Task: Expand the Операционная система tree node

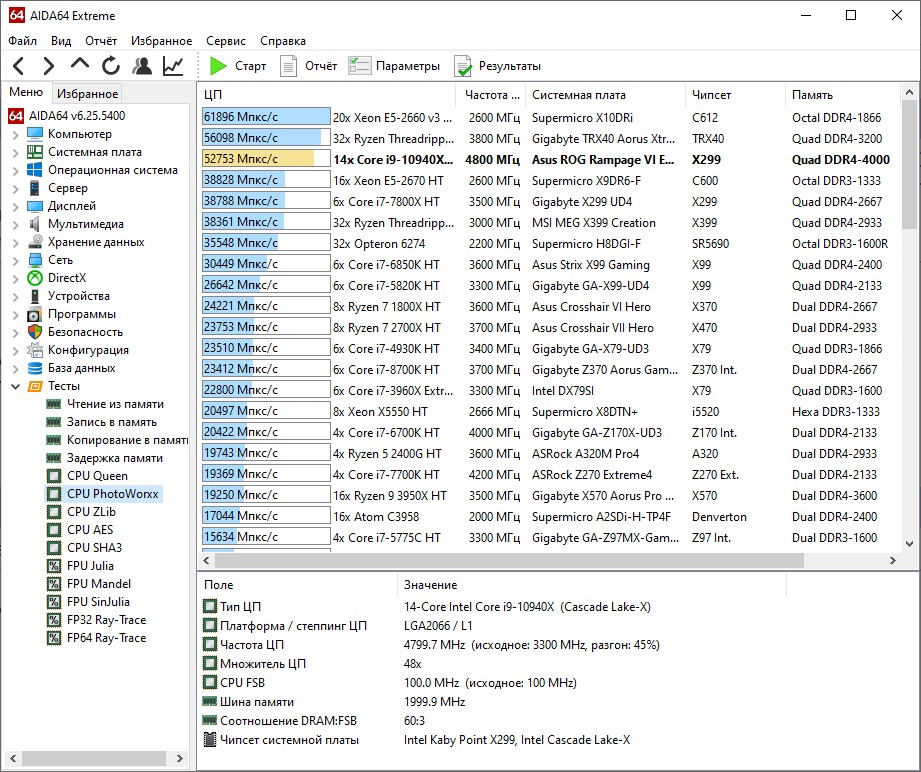Action: (16, 170)
